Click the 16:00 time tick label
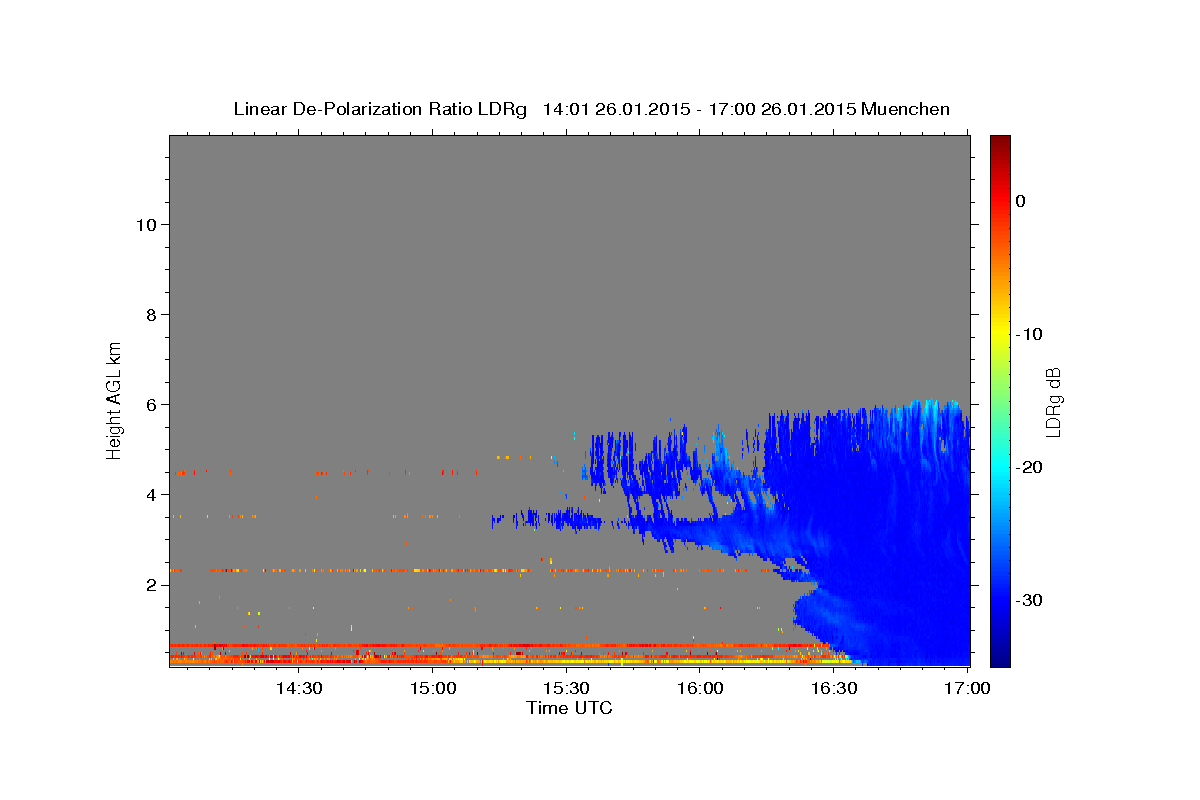Screen dimensions: 1200x800 tap(700, 688)
